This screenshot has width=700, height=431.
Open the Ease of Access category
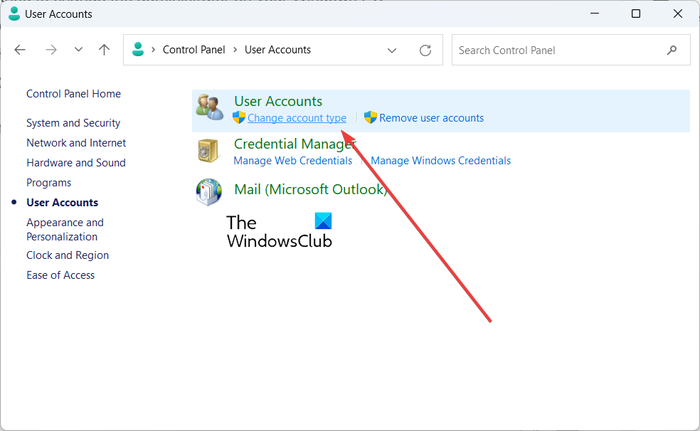point(60,275)
